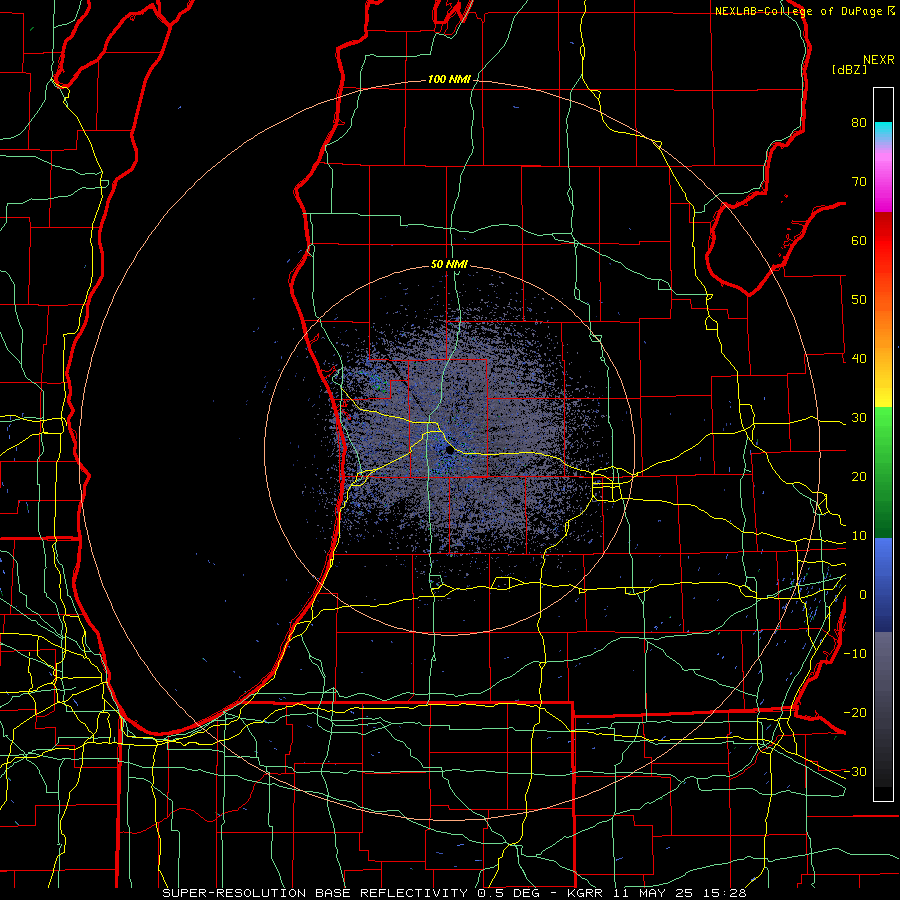This screenshot has height=900, width=900.
Task: Click the Super-Resolution Base Reflectivity caption
Action: click(x=315, y=893)
